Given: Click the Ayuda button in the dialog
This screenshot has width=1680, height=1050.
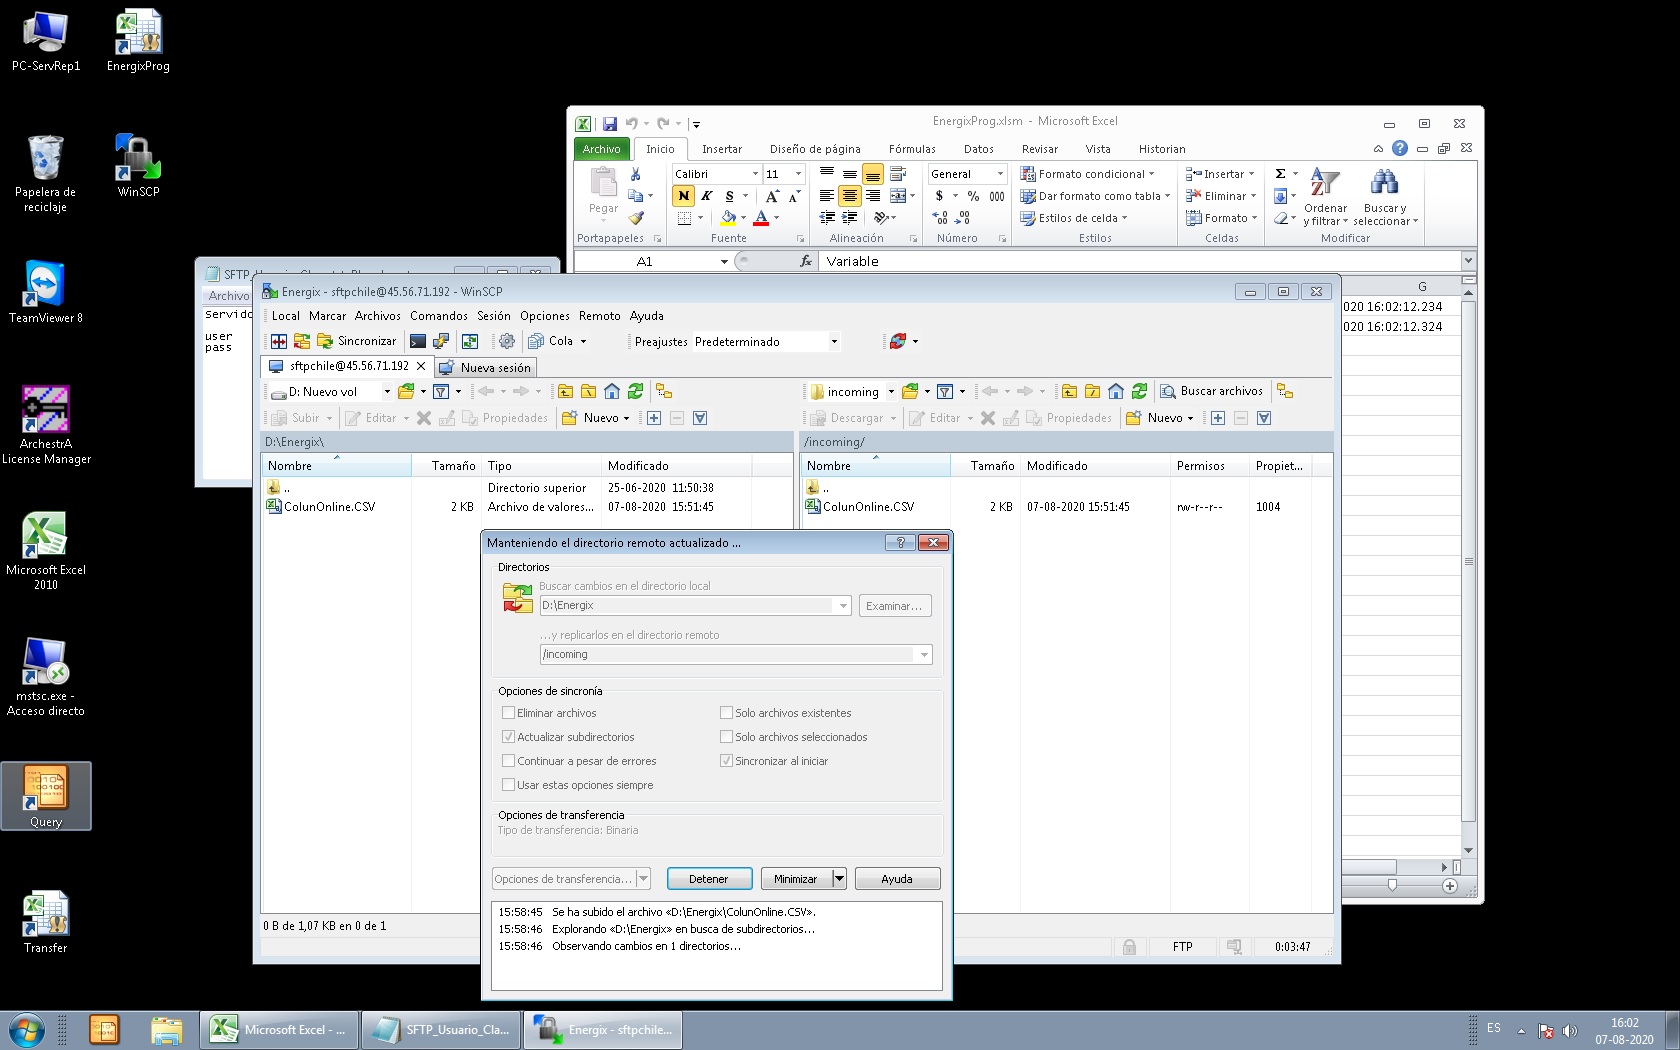Looking at the screenshot, I should click(x=896, y=879).
